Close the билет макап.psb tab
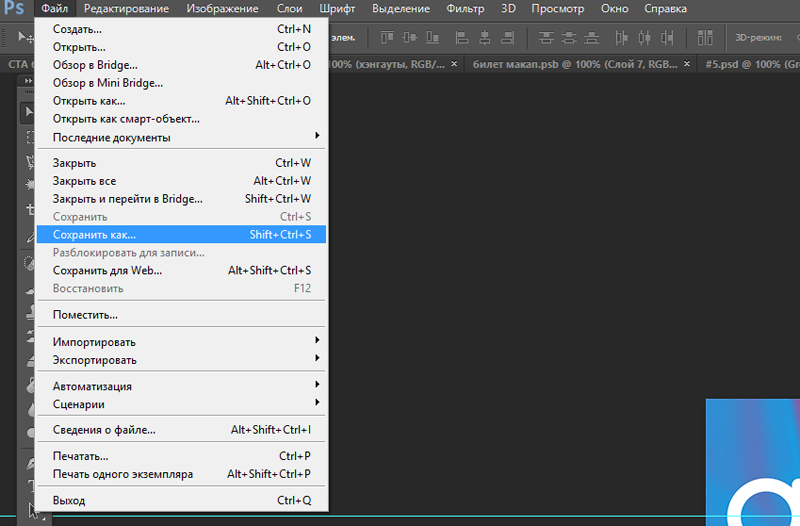 [x=687, y=64]
